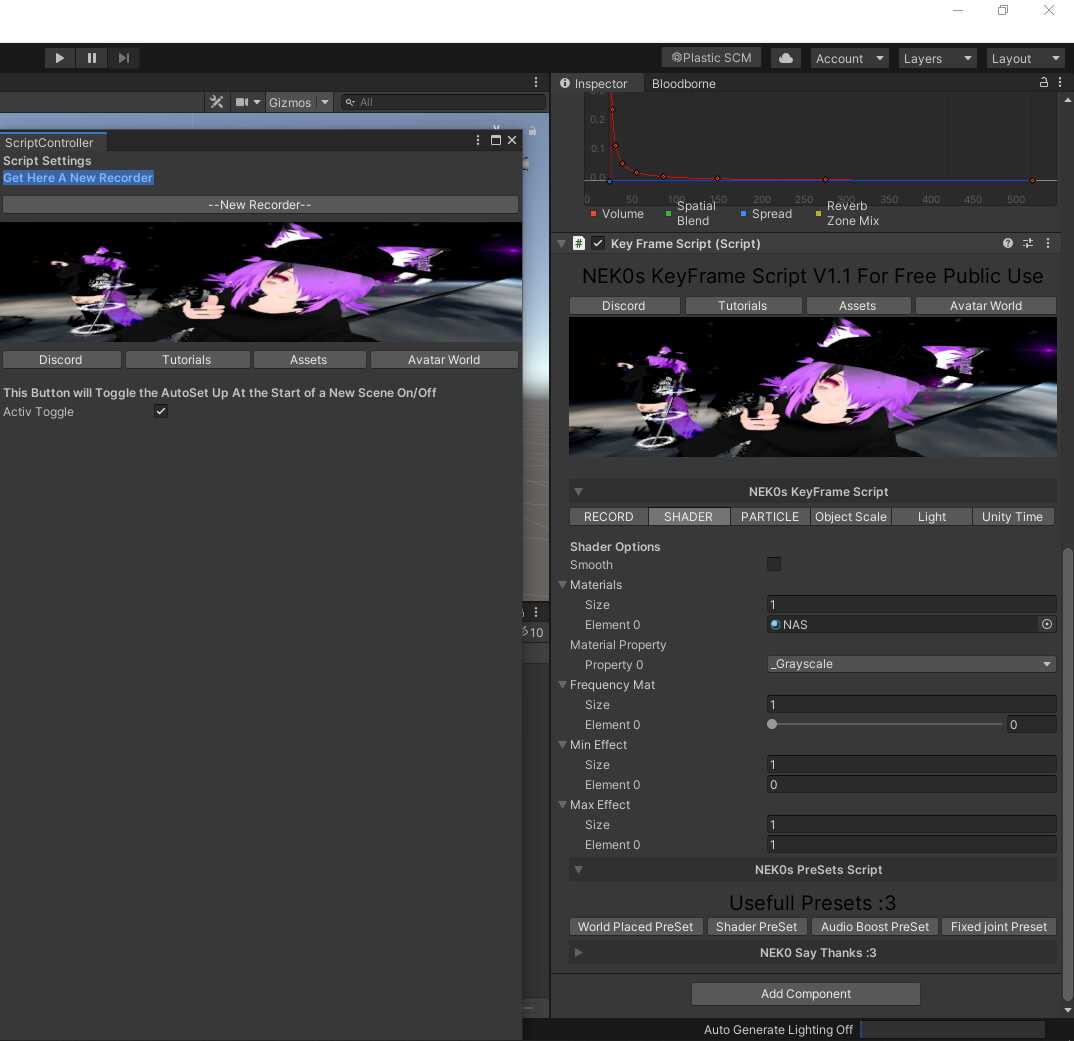Open Key Frame Script help icon
The height and width of the screenshot is (1041, 1074).
[1008, 243]
